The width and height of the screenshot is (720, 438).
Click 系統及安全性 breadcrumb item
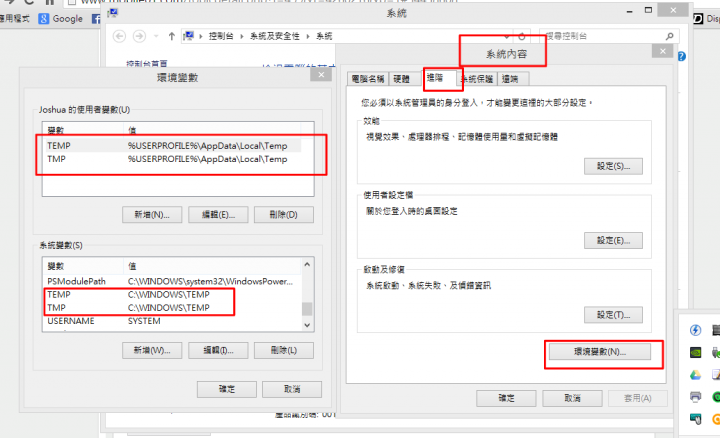tap(275, 36)
